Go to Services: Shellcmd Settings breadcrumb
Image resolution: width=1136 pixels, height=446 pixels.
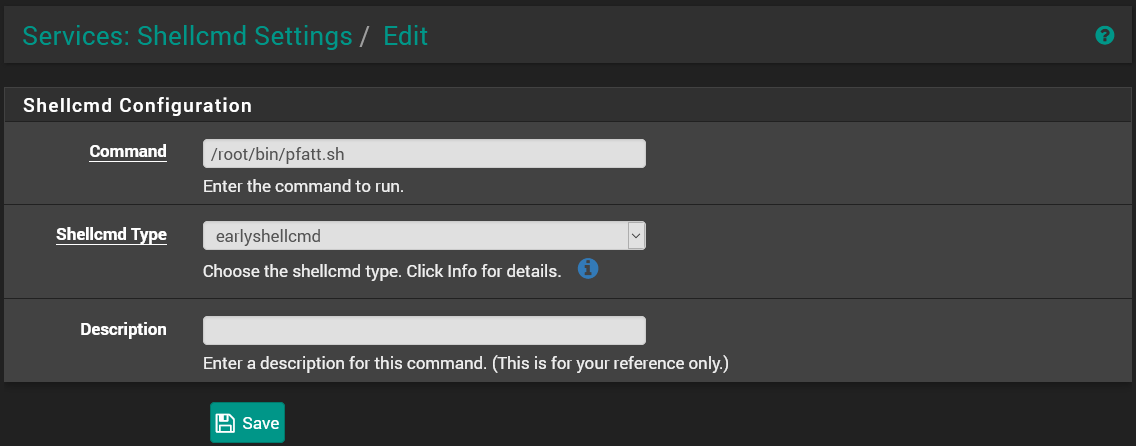coord(187,37)
